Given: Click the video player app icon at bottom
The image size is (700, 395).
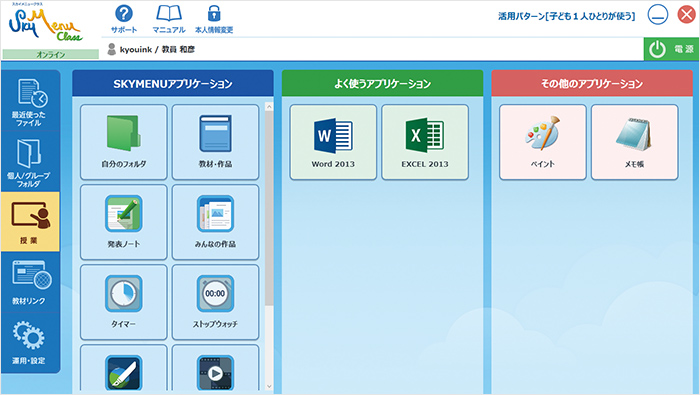Looking at the screenshot, I should [x=215, y=372].
